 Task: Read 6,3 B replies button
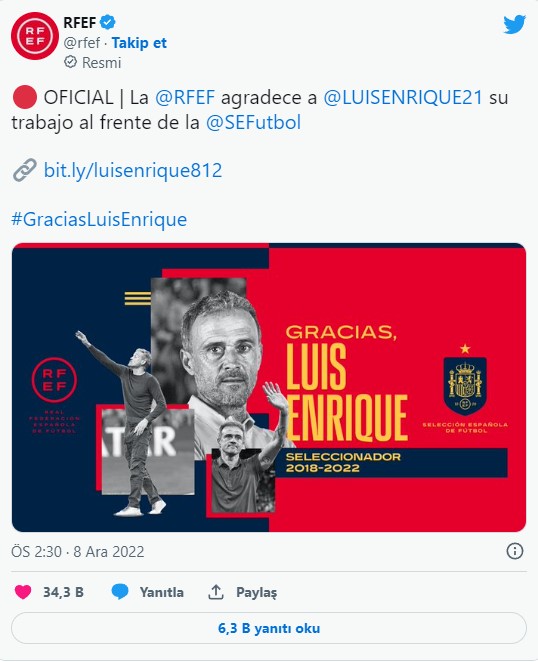[x=269, y=628]
